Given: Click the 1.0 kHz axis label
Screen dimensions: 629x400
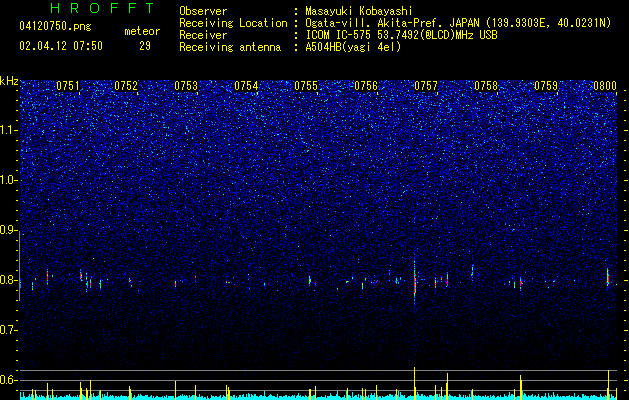Looking at the screenshot, I should pos(9,180).
